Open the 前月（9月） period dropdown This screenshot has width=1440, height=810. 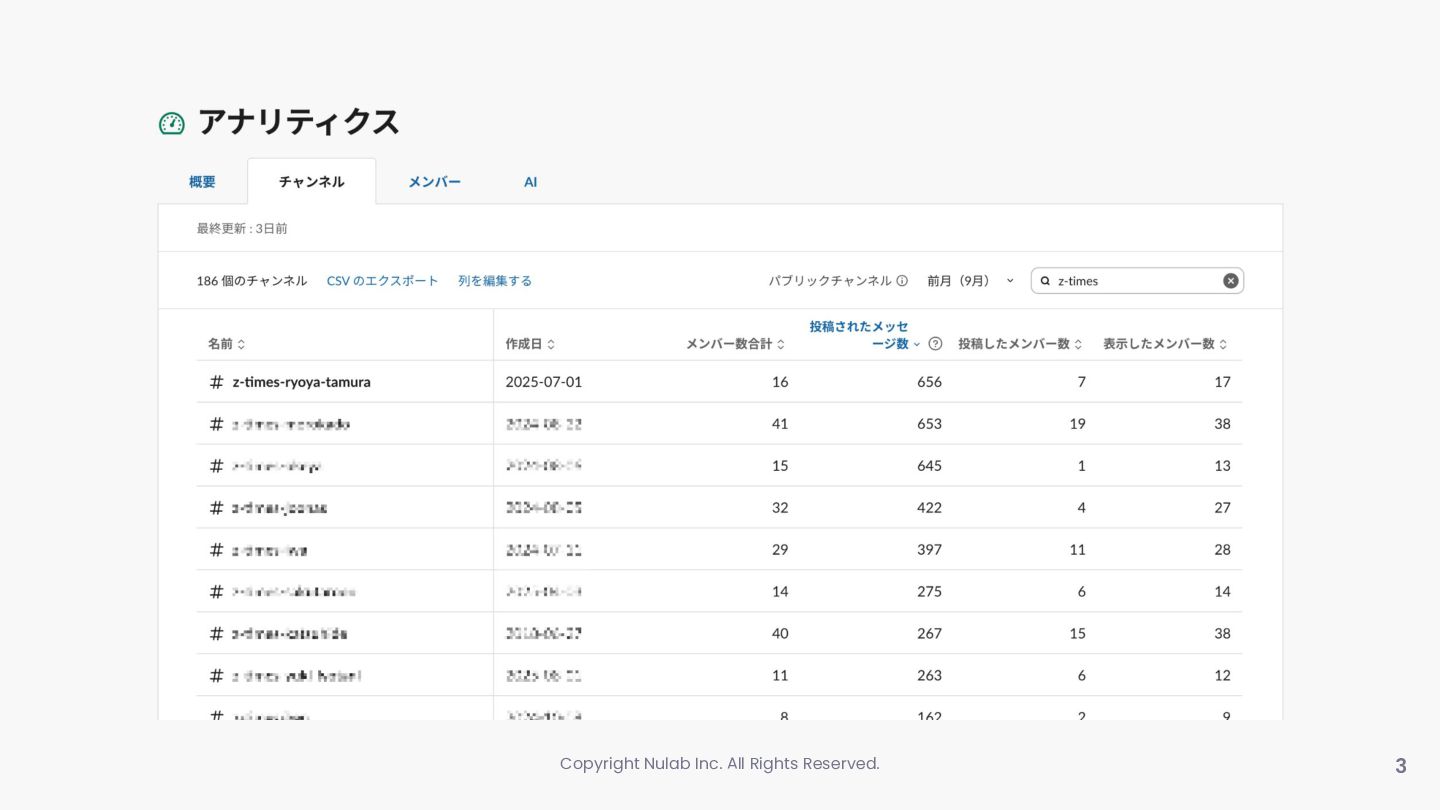pyautogui.click(x=969, y=281)
